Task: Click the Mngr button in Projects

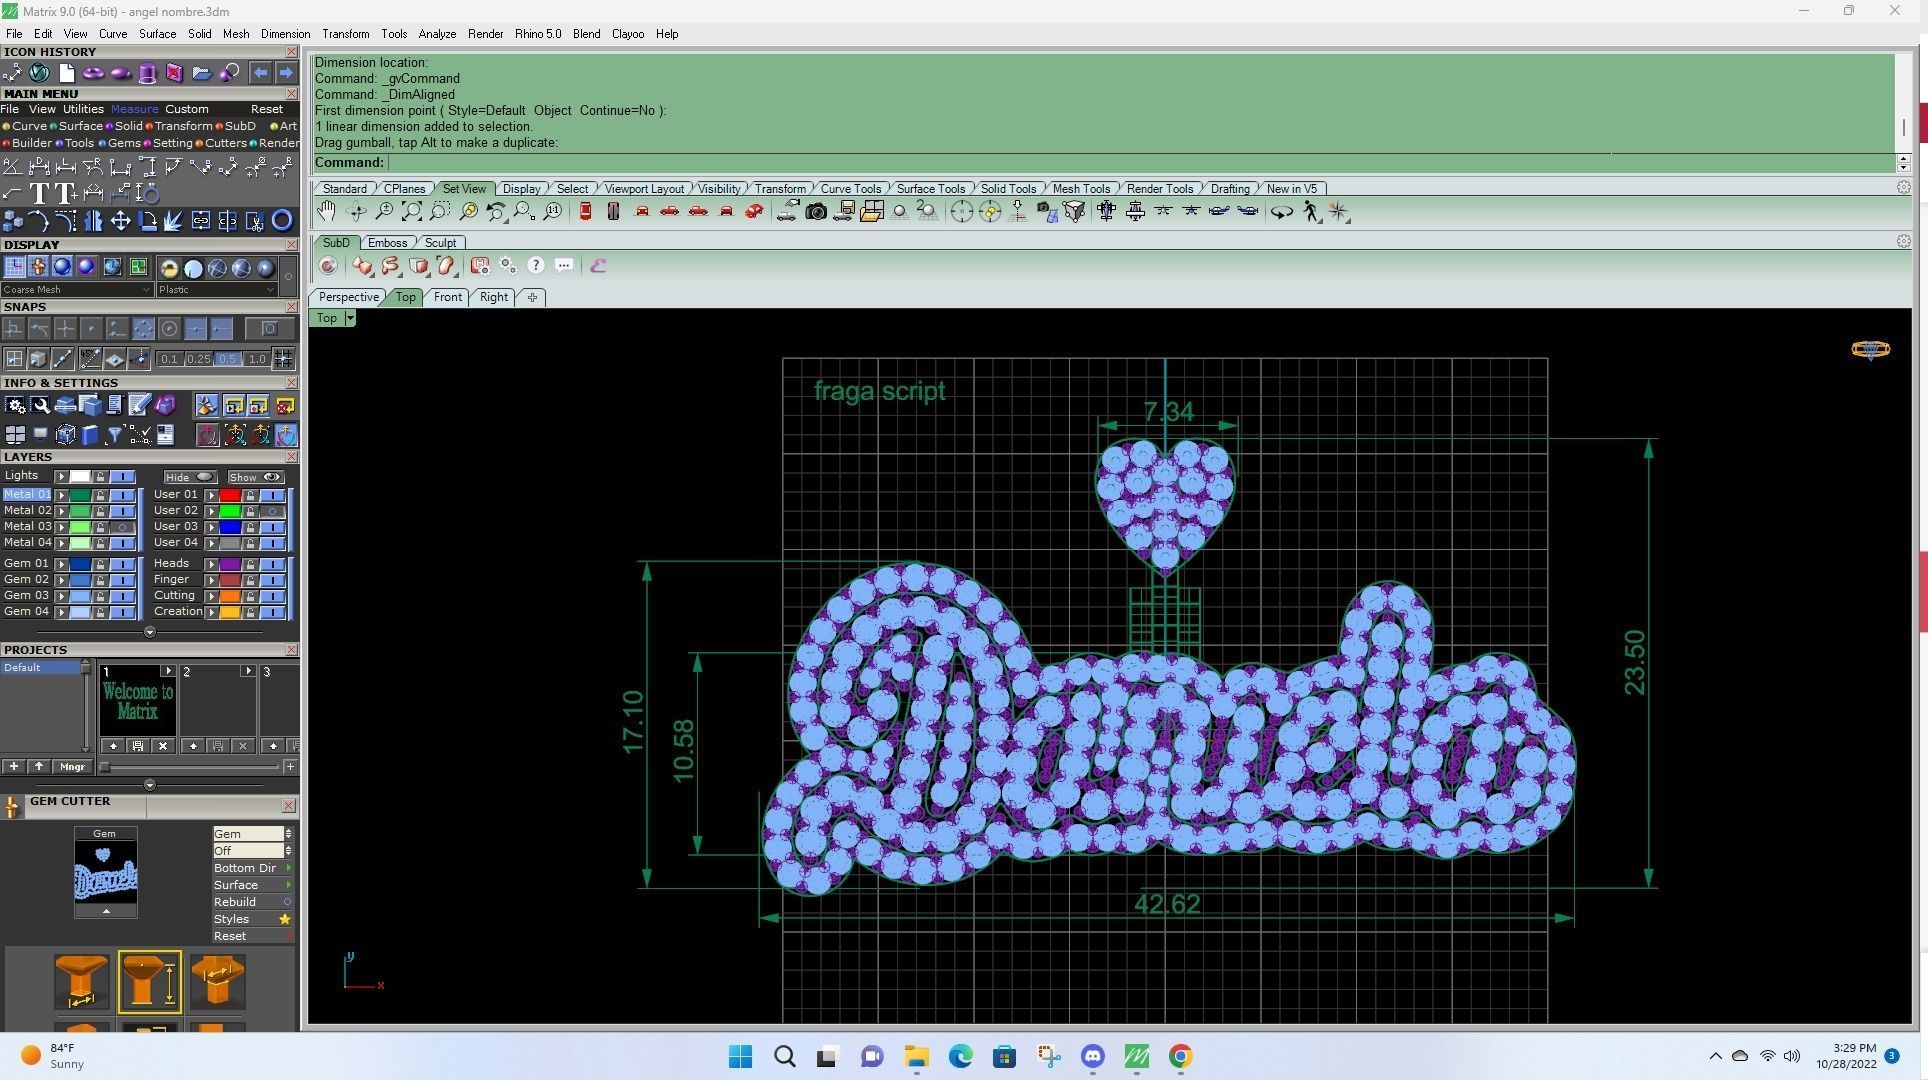Action: tap(72, 767)
